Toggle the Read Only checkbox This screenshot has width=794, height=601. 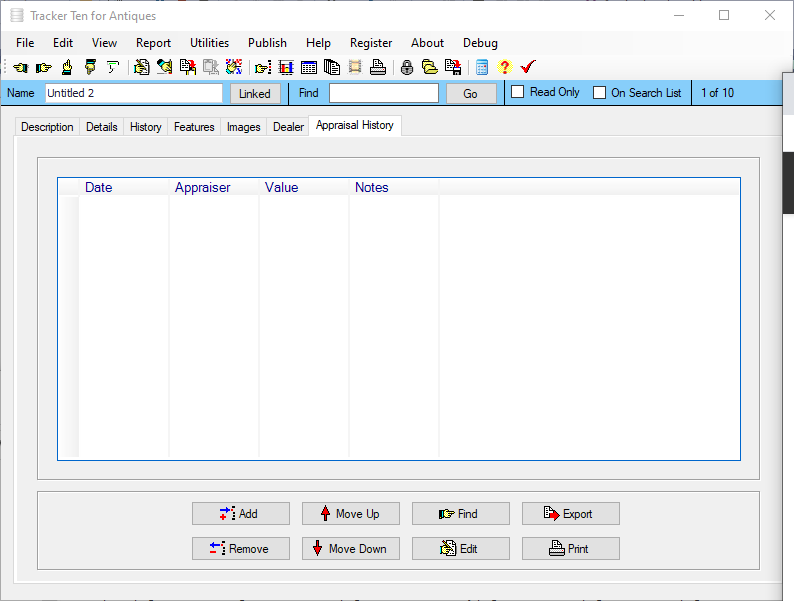[x=518, y=92]
